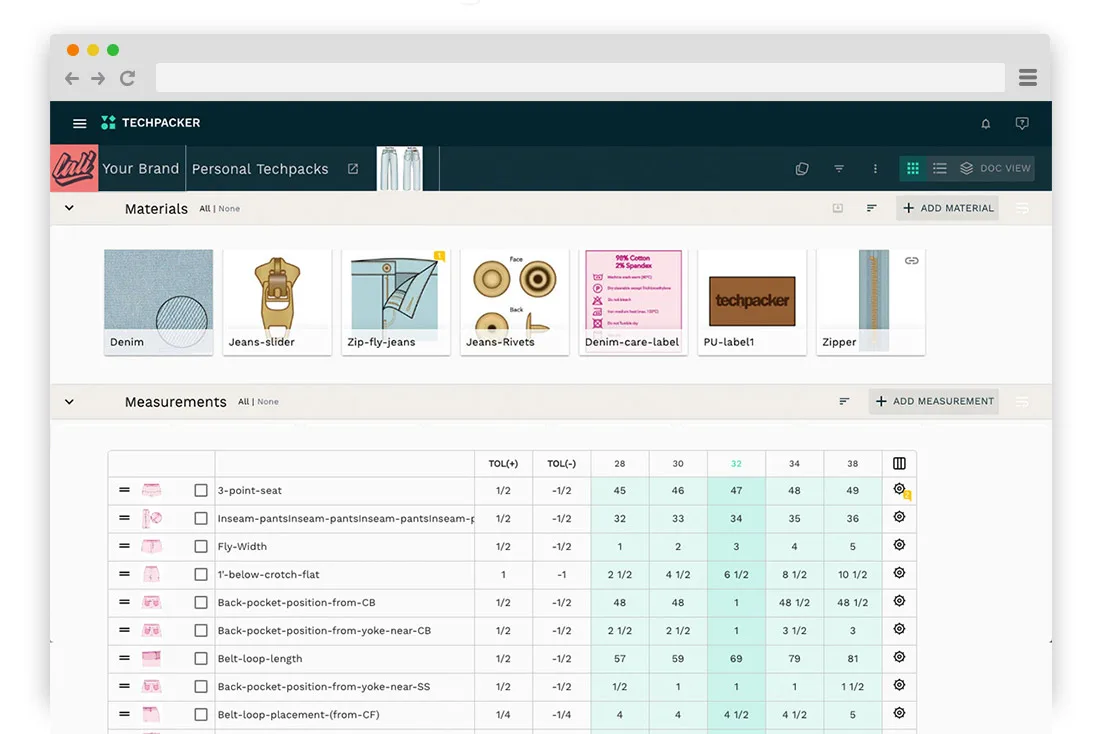This screenshot has width=1100, height=734.
Task: Open the three-dot more options menu
Action: pyautogui.click(x=875, y=169)
